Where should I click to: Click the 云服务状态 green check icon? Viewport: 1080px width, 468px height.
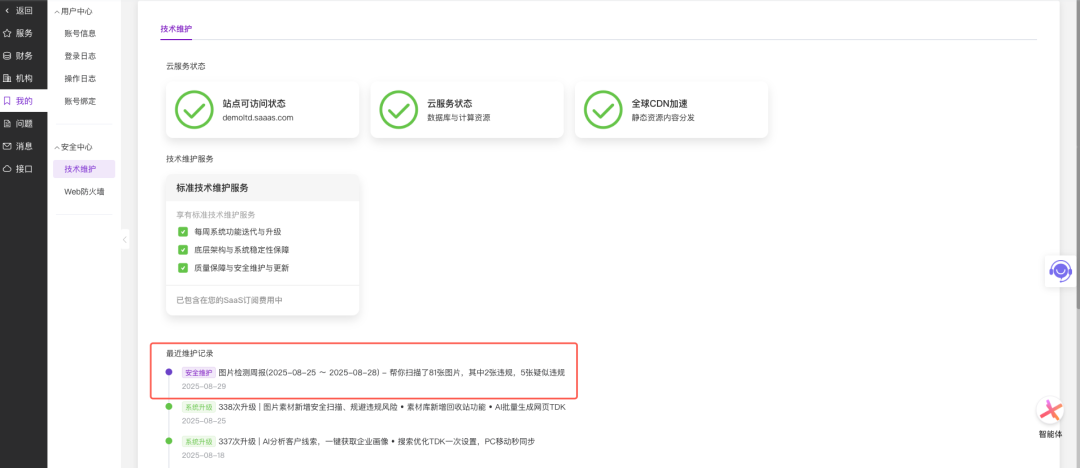399,110
